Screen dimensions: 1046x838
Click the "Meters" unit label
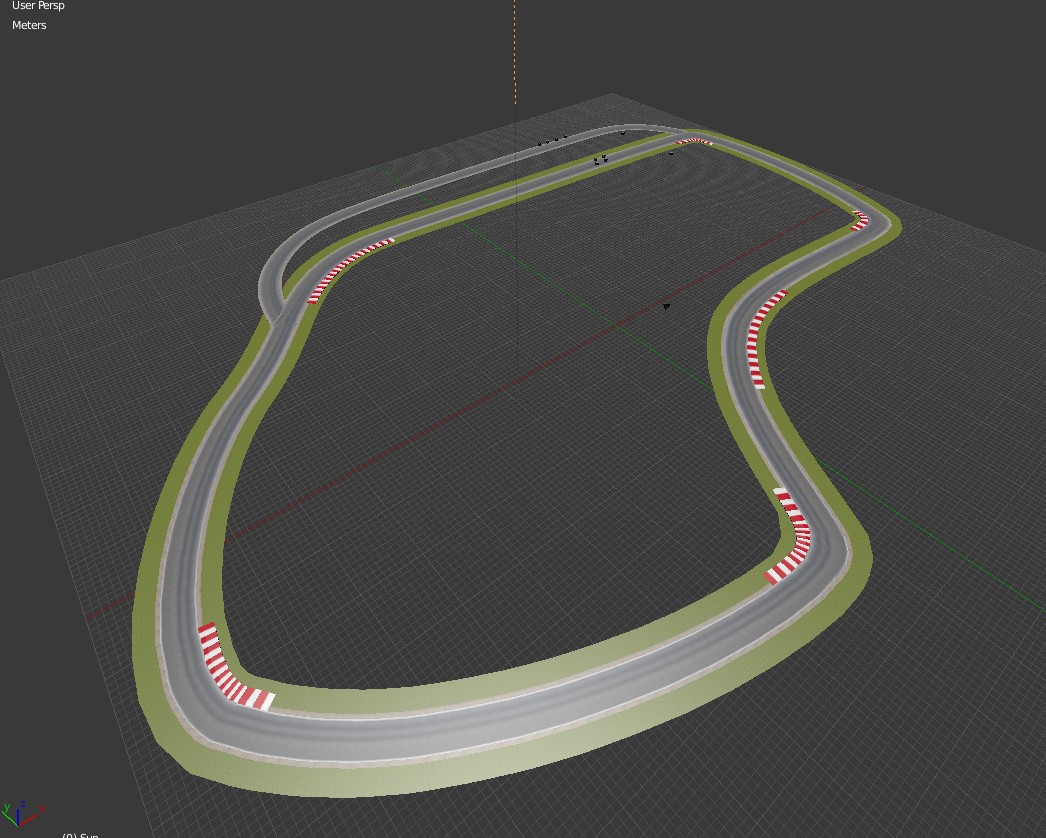tap(29, 25)
